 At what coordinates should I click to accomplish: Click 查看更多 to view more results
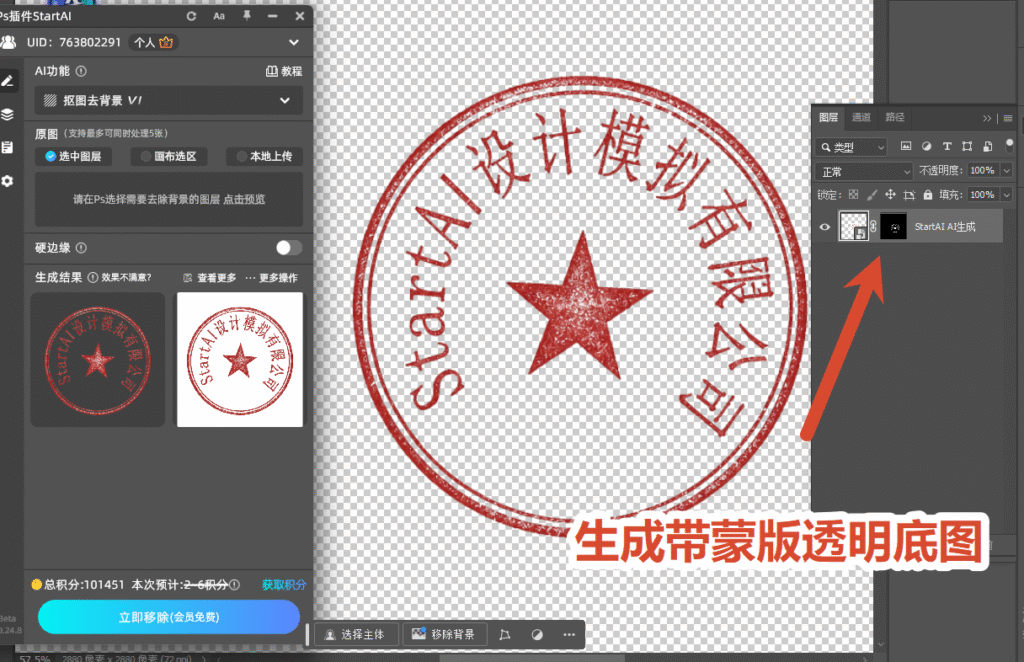click(210, 278)
